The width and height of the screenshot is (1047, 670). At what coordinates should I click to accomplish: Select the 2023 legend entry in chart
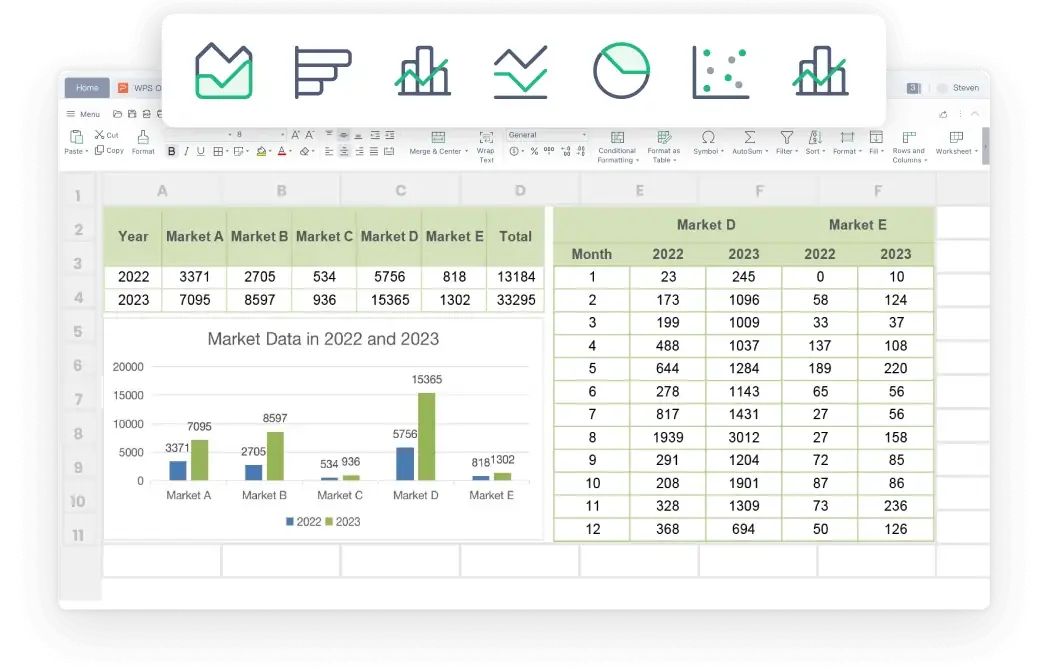(x=343, y=522)
